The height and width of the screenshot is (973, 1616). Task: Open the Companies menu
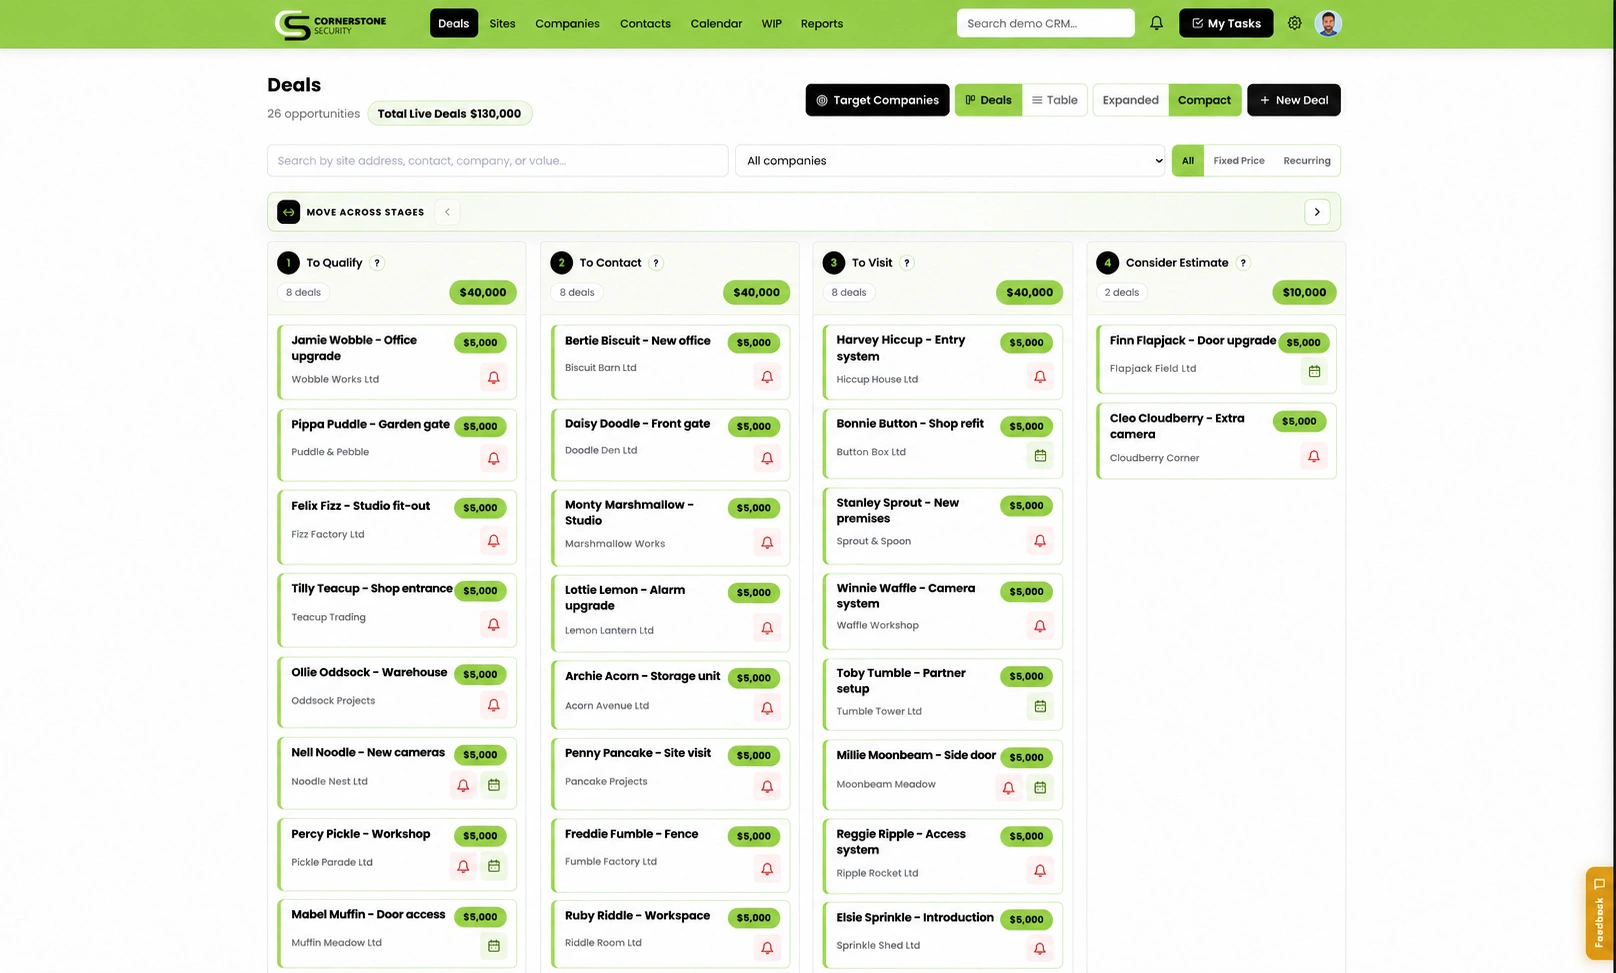tap(567, 23)
